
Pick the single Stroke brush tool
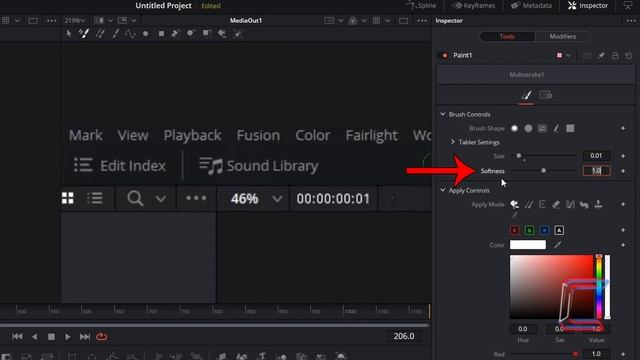point(116,33)
